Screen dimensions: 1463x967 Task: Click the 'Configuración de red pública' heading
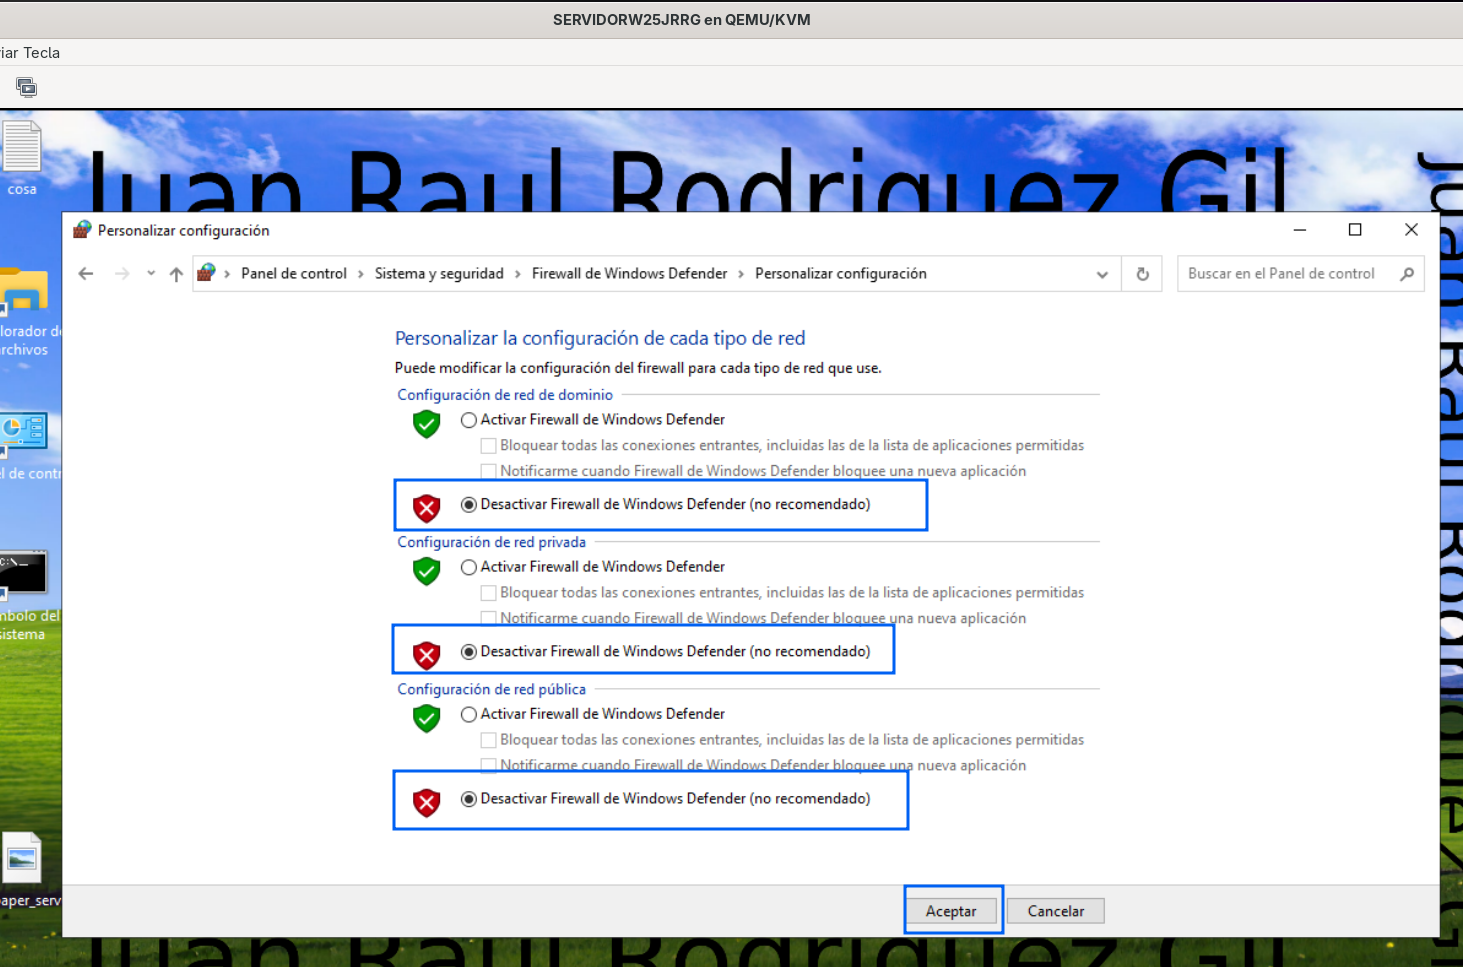pos(492,689)
